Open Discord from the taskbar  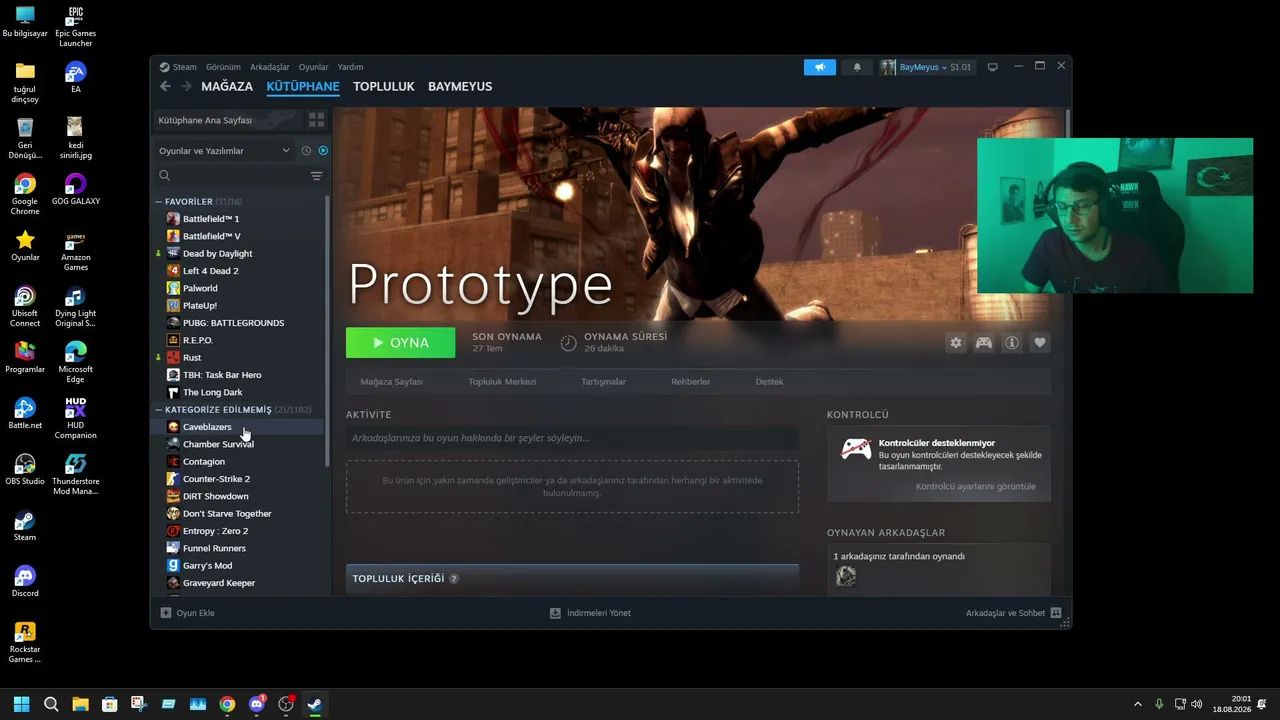point(257,704)
